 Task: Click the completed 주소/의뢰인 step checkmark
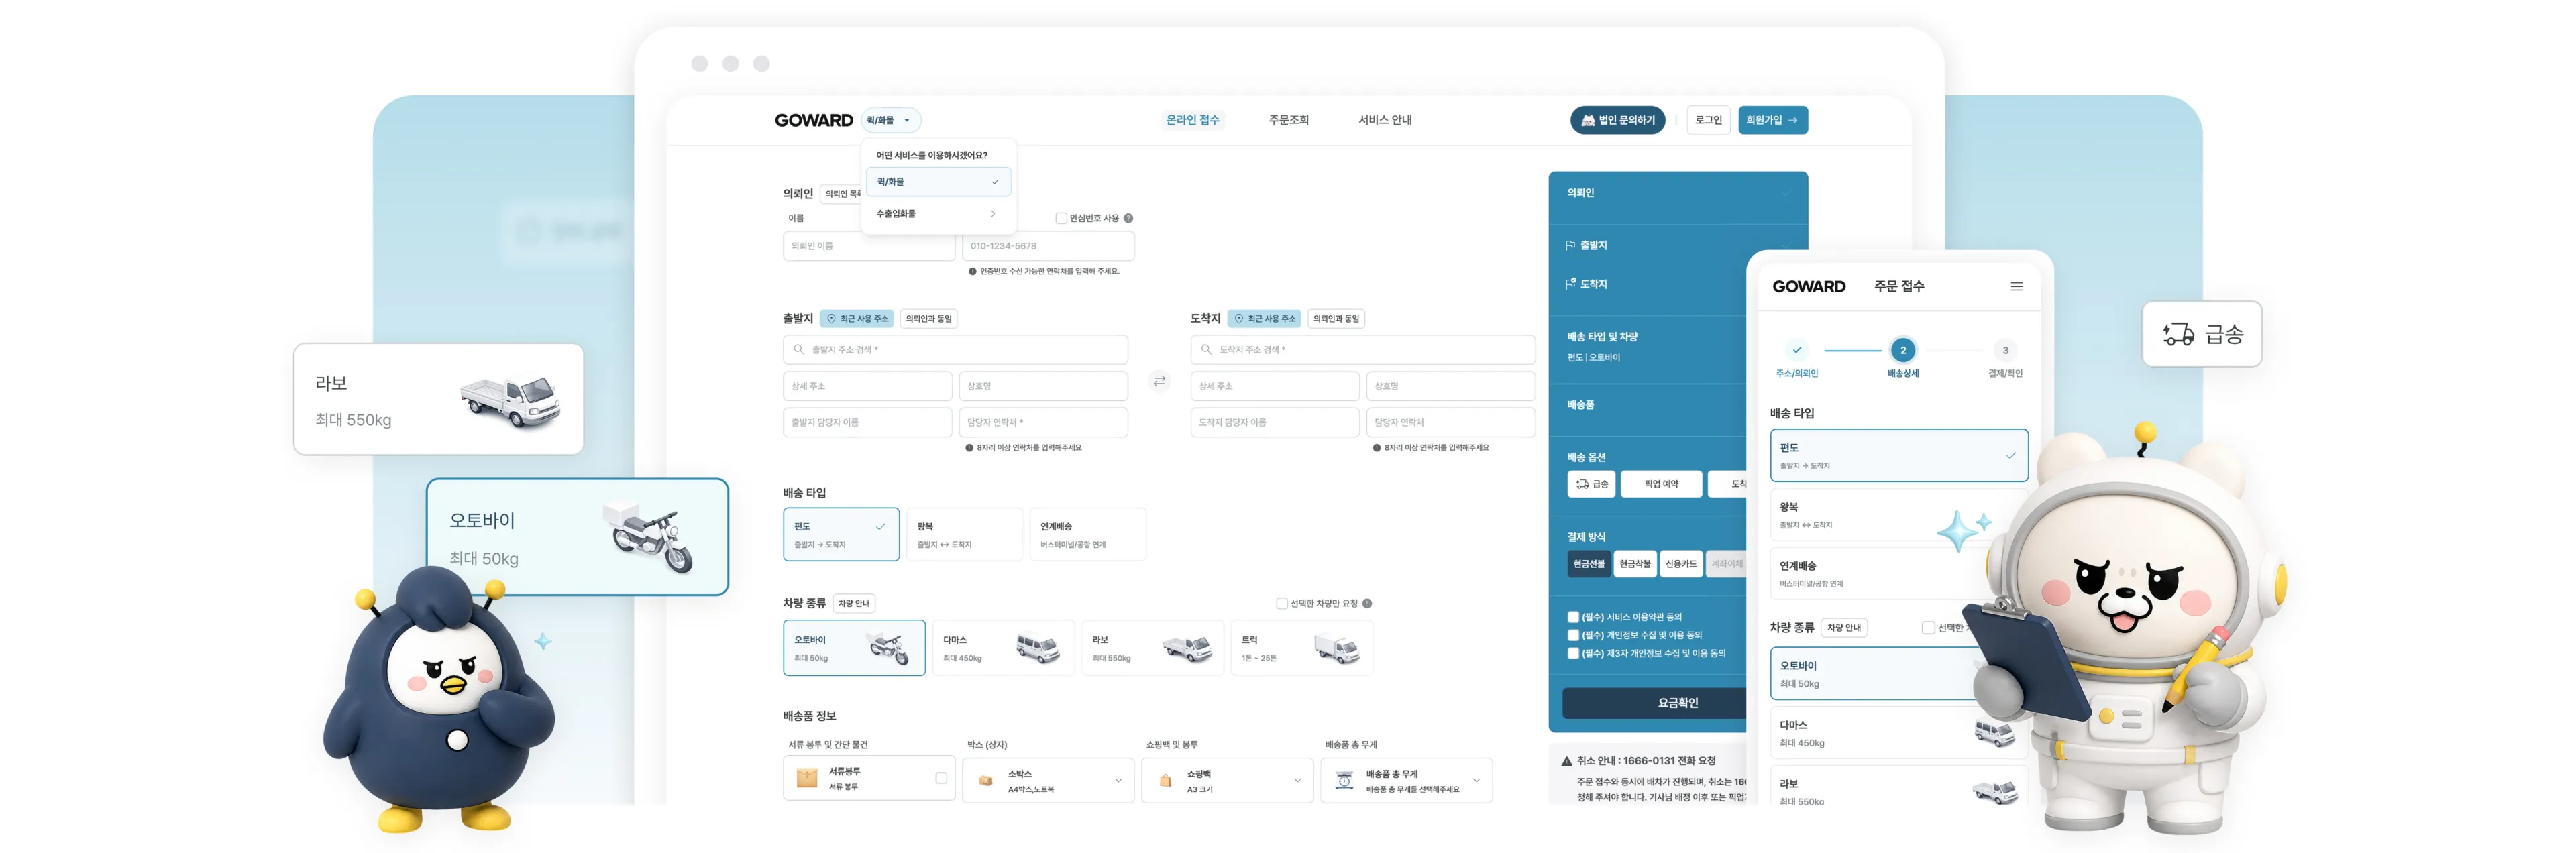(x=1796, y=351)
